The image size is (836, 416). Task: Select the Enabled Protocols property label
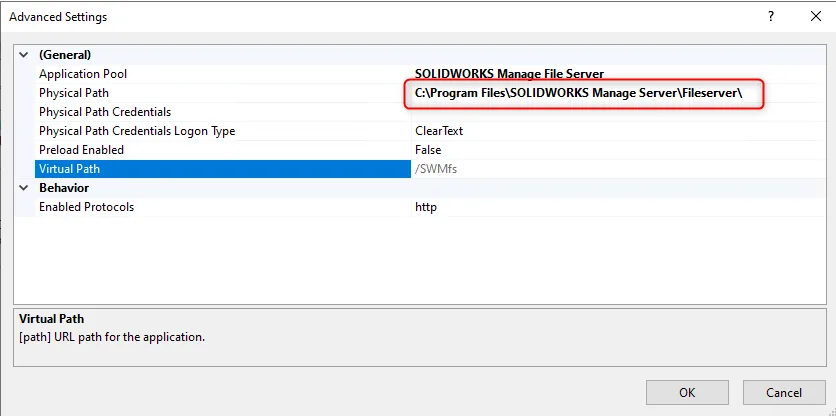tap(86, 207)
